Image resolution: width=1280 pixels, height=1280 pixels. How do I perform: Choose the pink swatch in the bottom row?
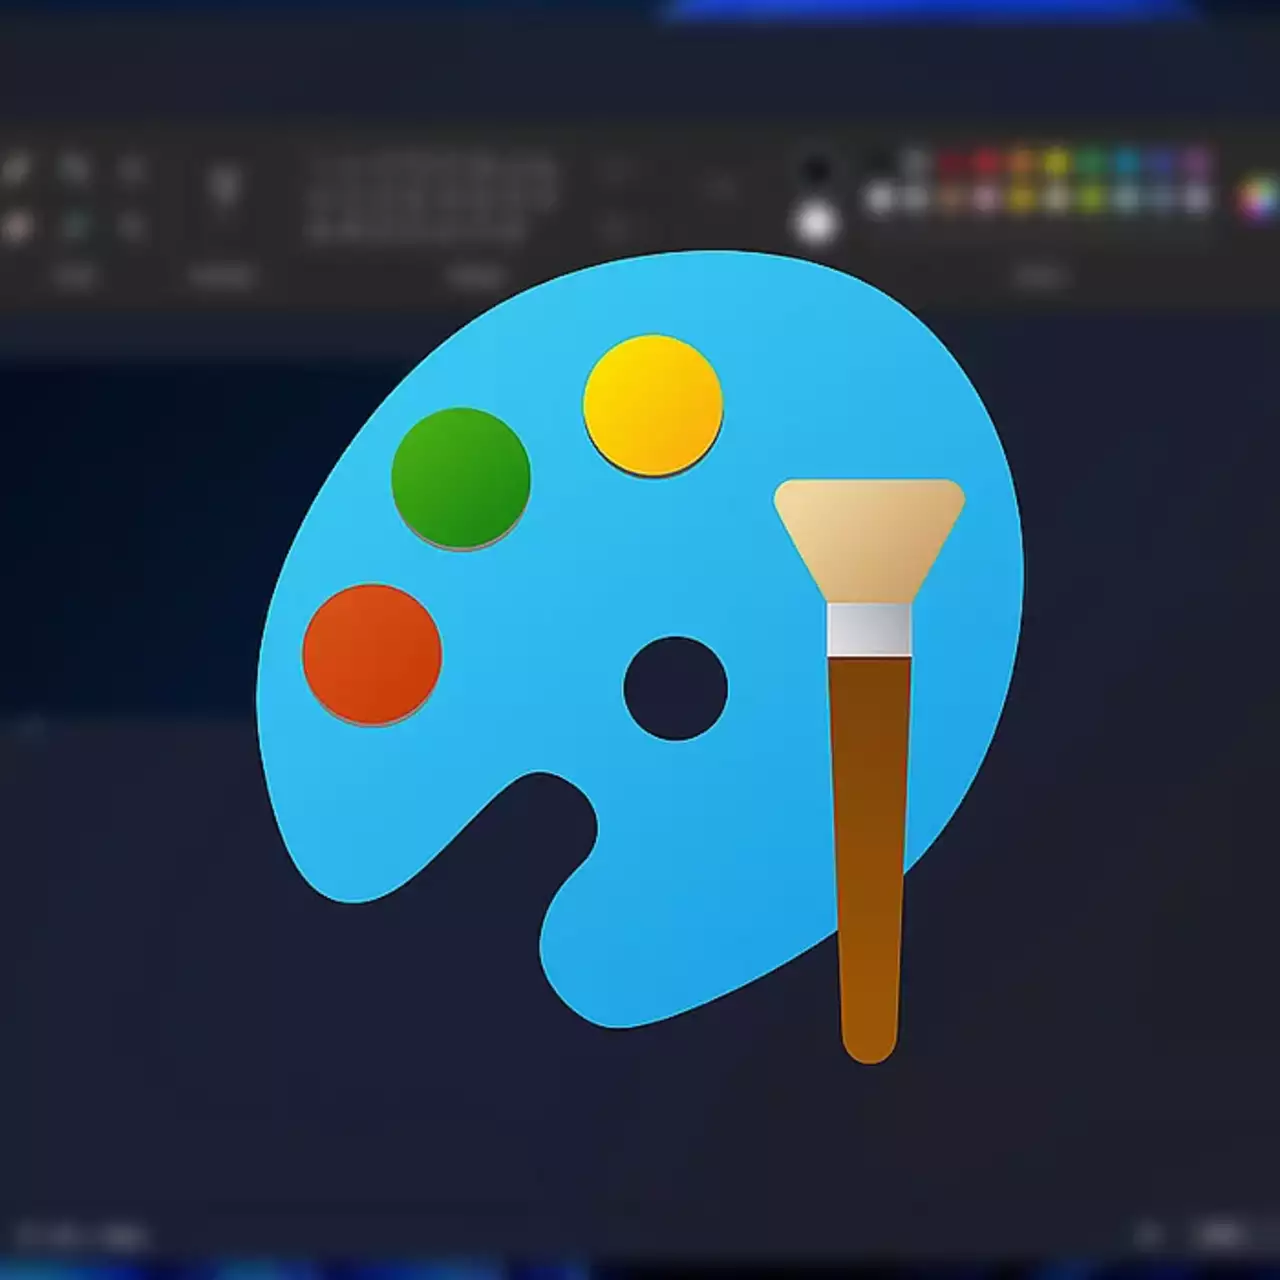coord(987,200)
